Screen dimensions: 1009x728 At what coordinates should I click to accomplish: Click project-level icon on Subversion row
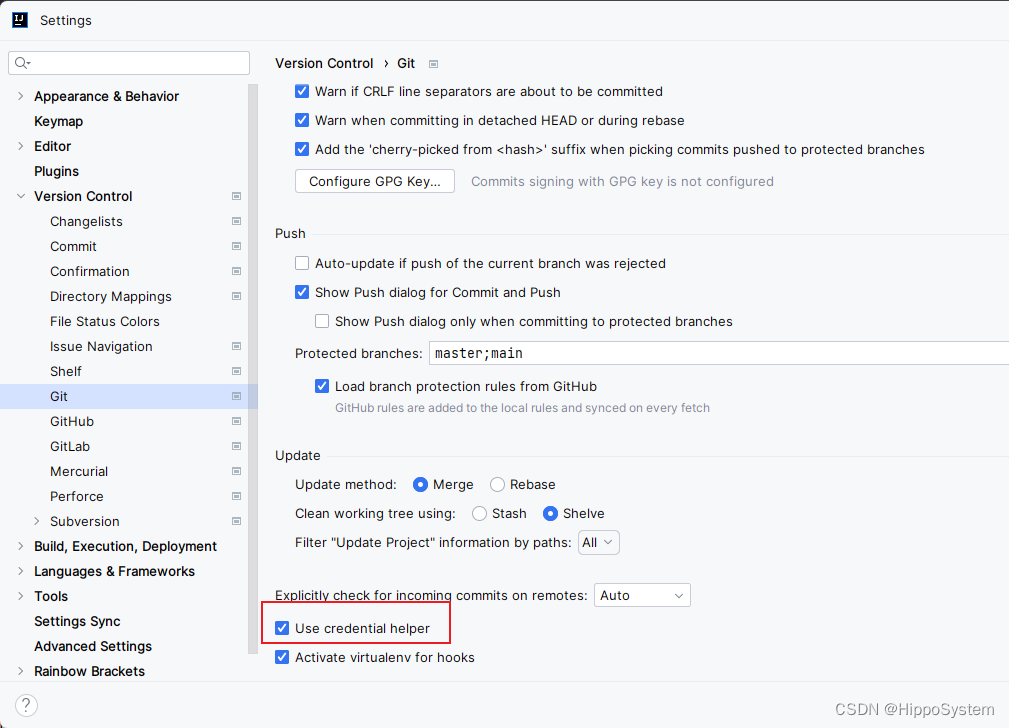[236, 521]
